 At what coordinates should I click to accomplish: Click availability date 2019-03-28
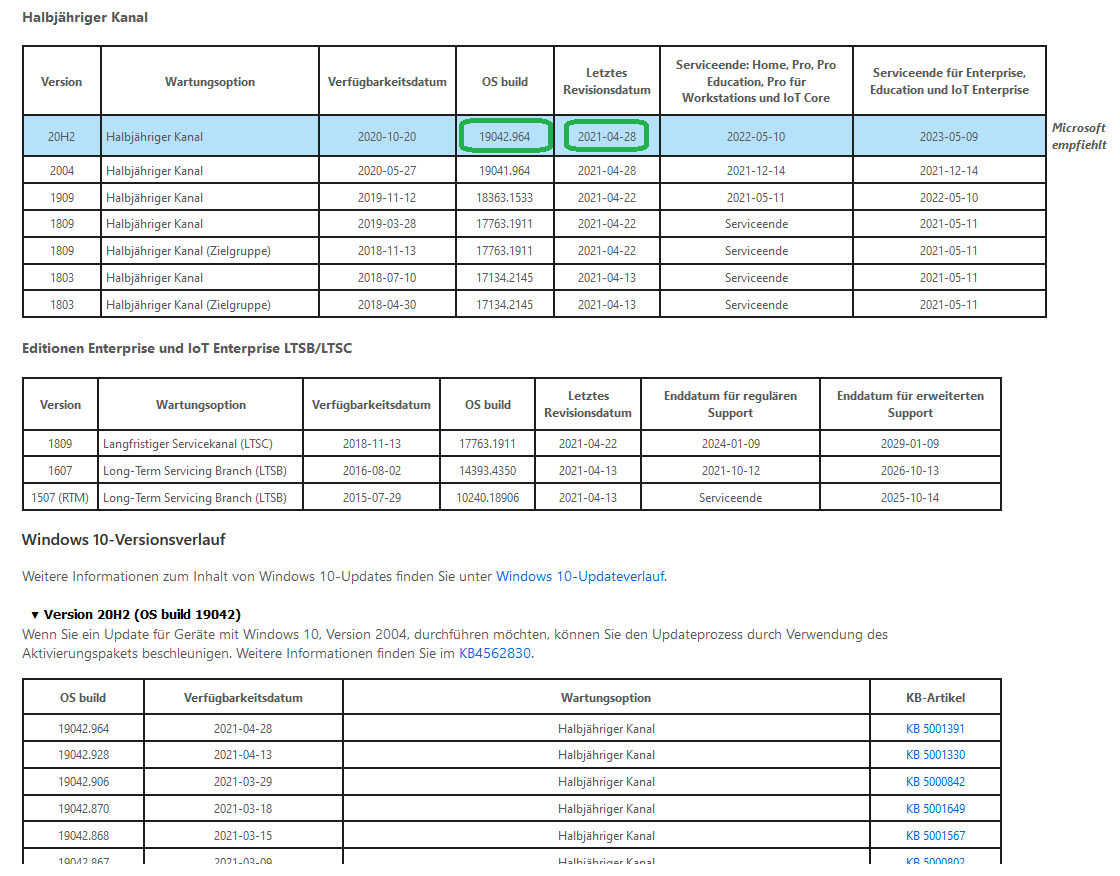click(x=386, y=224)
